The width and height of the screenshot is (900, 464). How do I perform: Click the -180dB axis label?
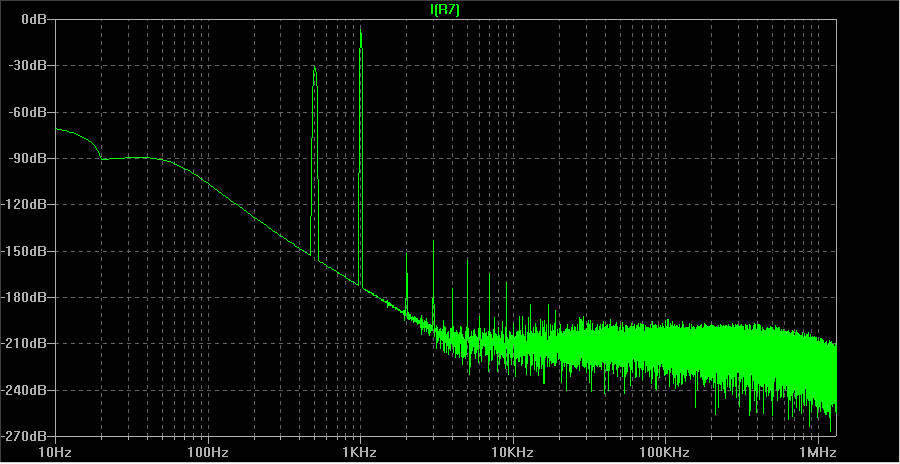tap(25, 297)
